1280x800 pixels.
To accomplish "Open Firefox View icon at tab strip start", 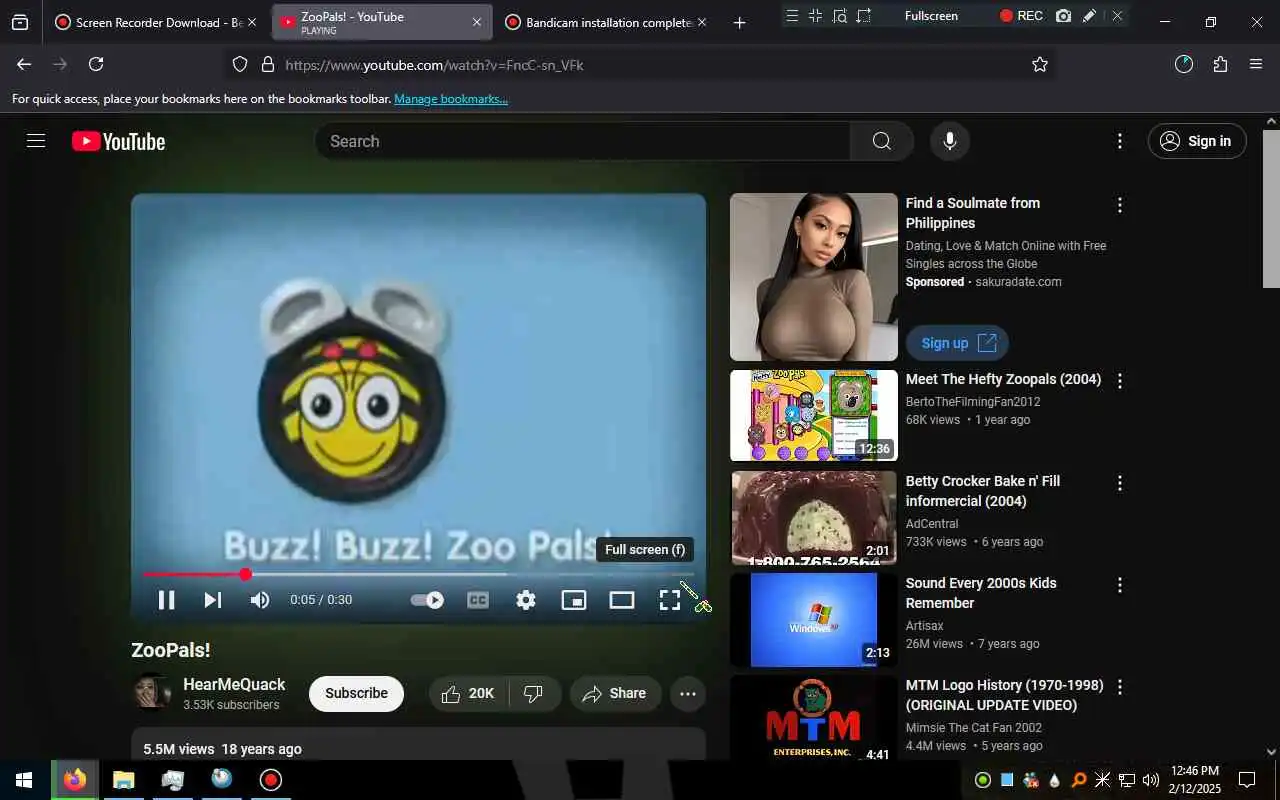I will tap(20, 22).
